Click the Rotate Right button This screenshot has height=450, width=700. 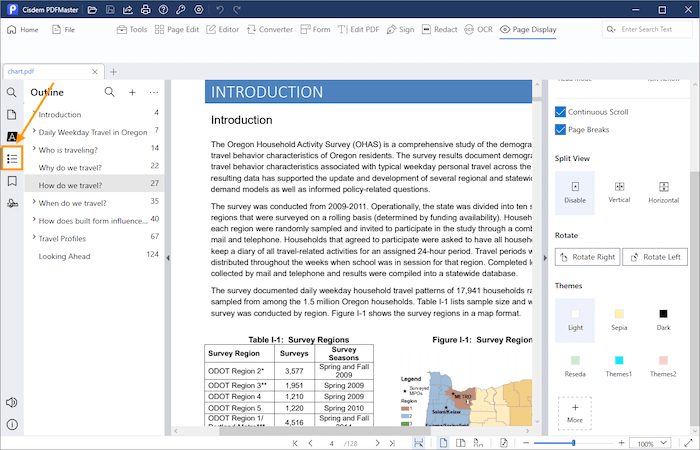(588, 257)
